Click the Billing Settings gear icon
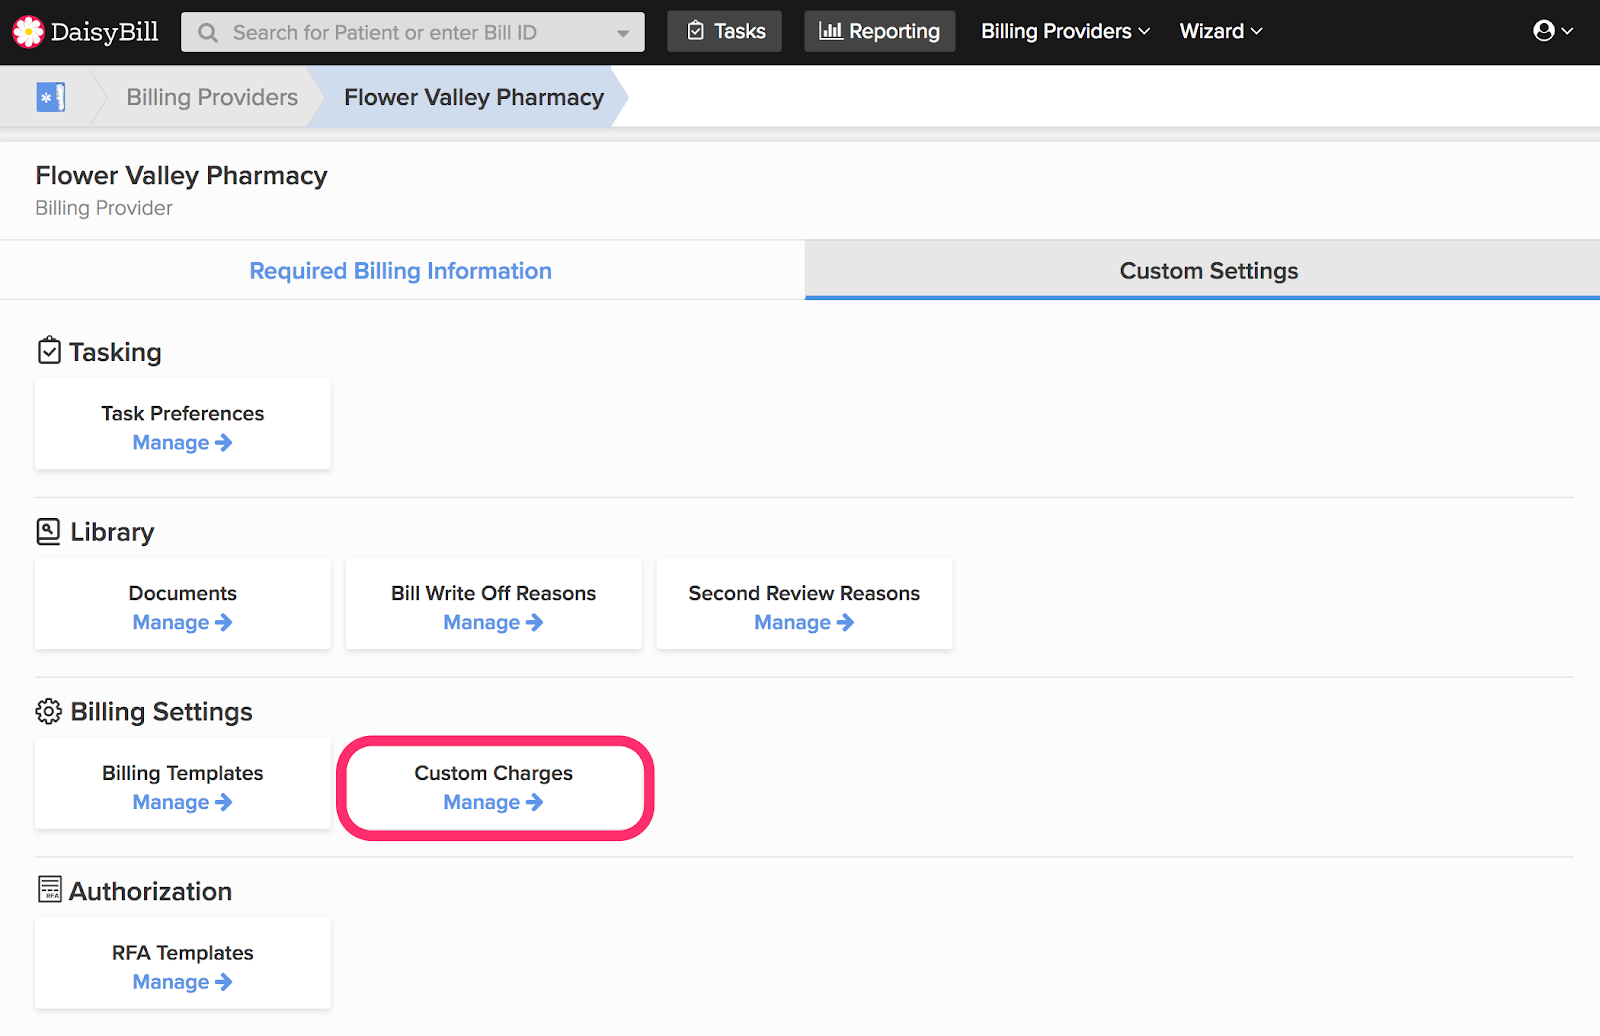 (x=48, y=711)
